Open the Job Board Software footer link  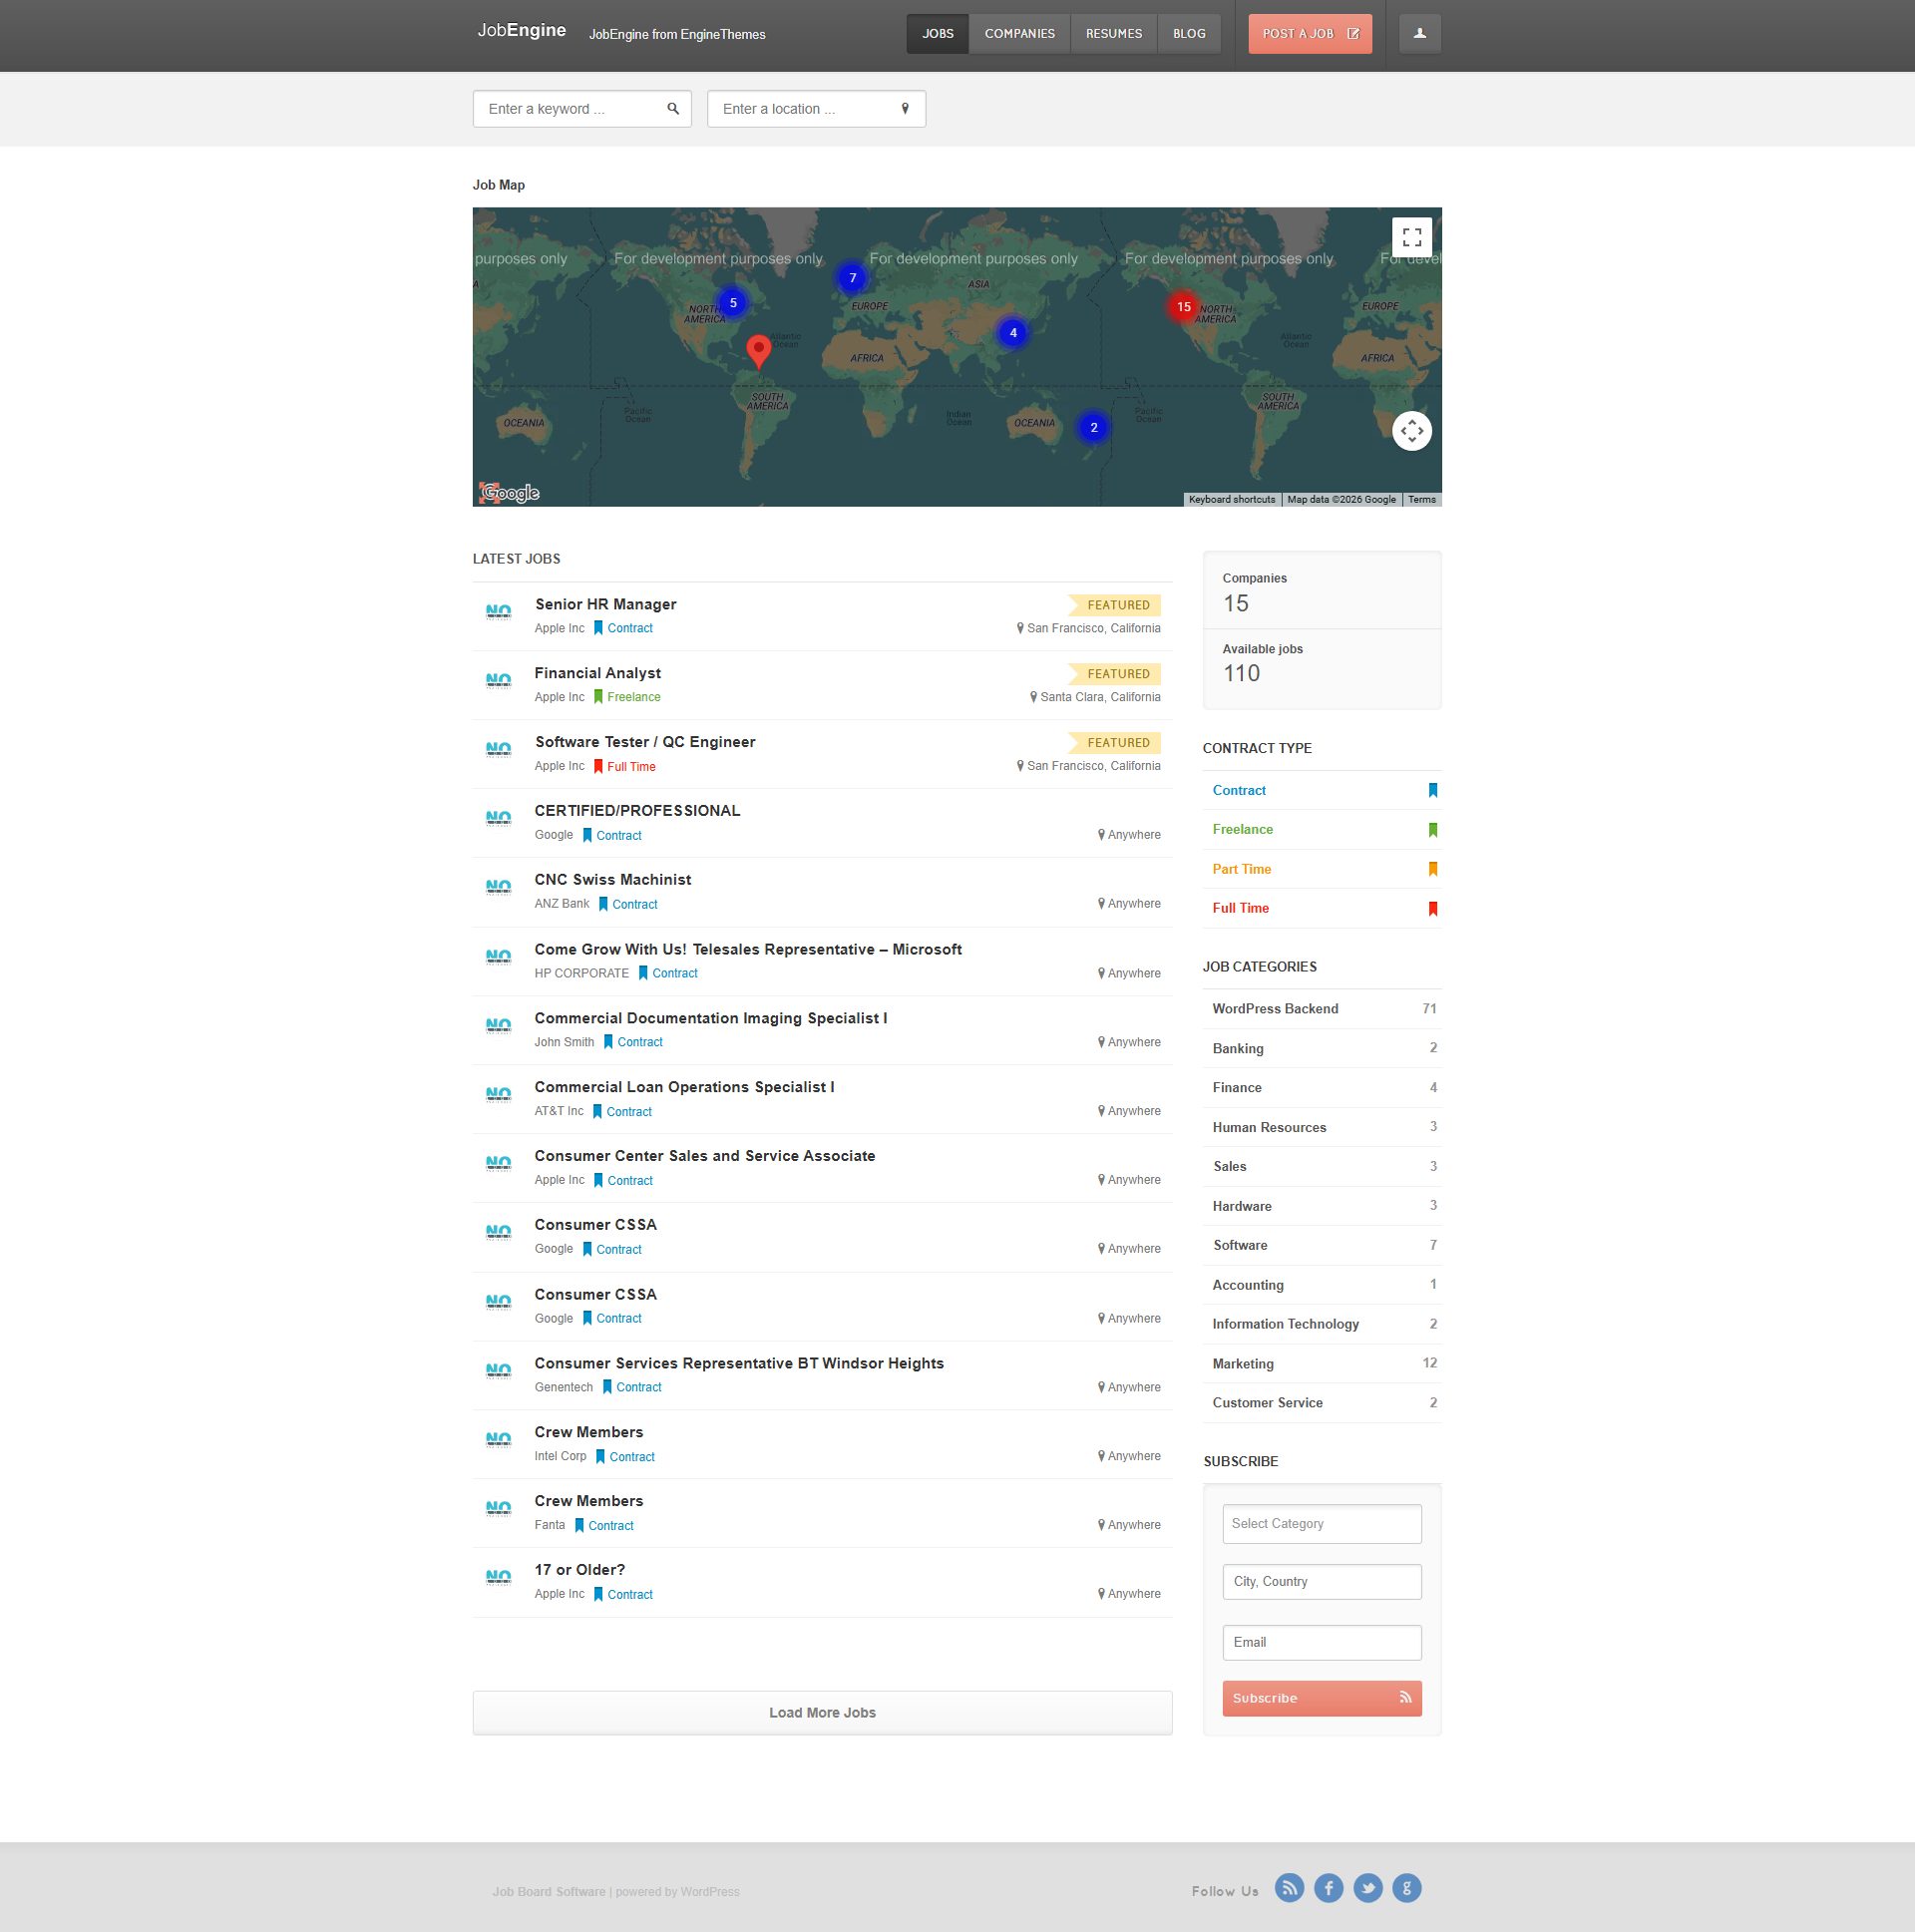tap(548, 1892)
